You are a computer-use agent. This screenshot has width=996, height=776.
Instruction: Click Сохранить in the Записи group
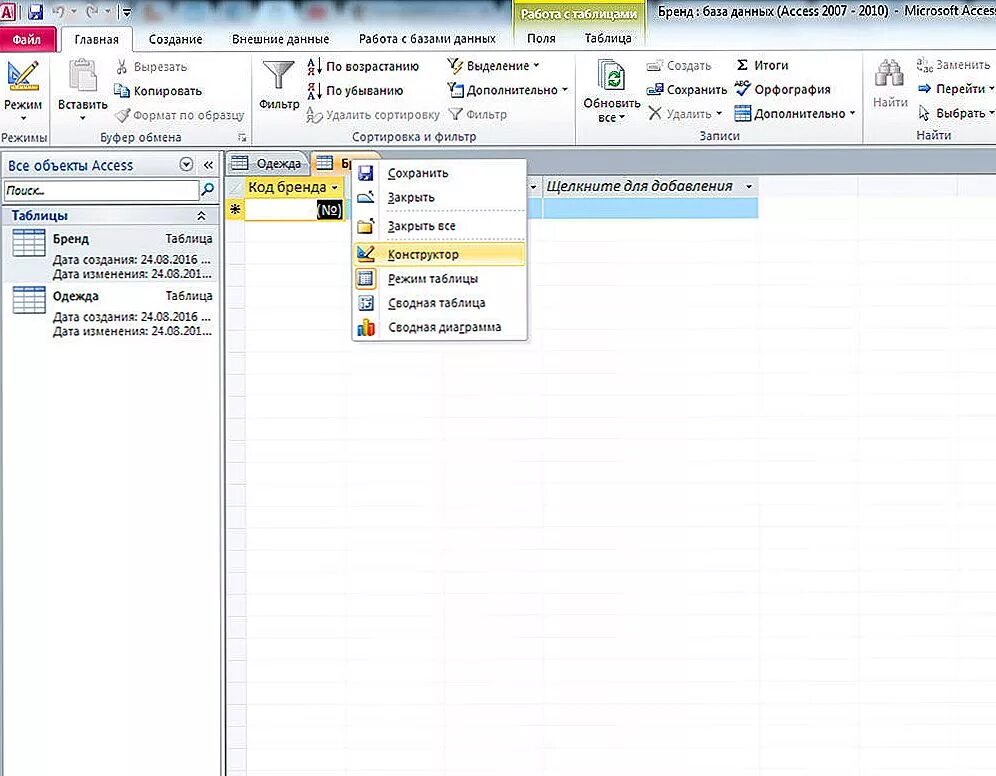pos(686,90)
